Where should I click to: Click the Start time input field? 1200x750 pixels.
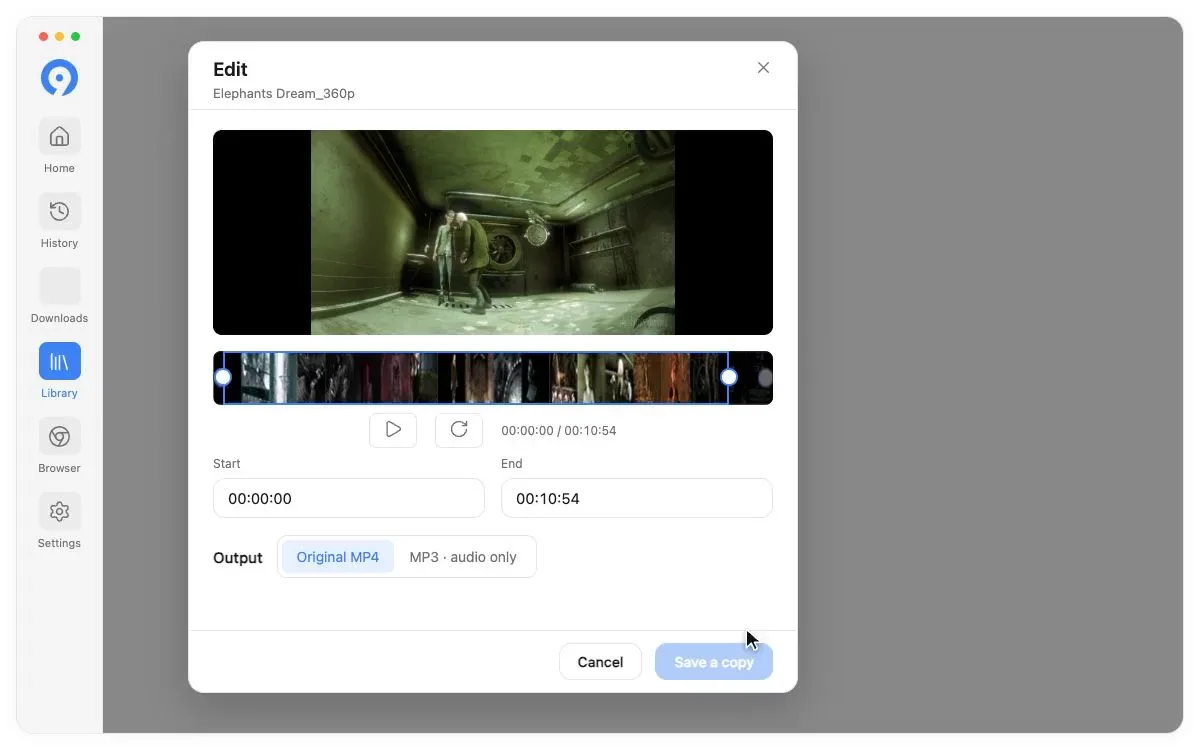pyautogui.click(x=349, y=498)
